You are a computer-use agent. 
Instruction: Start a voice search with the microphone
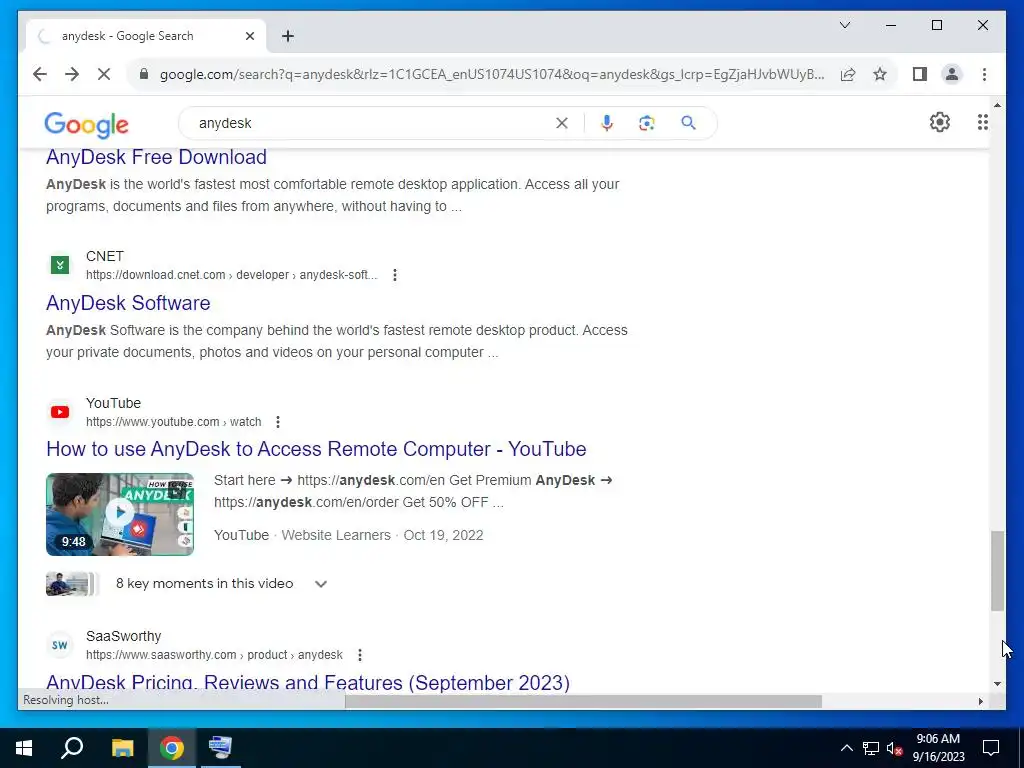click(607, 123)
